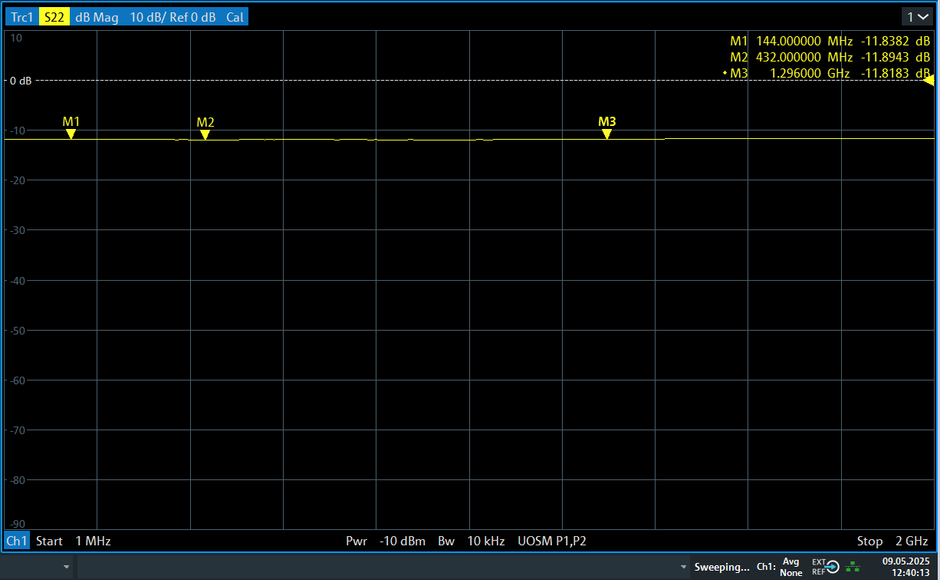Click the 0 dB reference line label
The width and height of the screenshot is (940, 580).
click(x=21, y=80)
